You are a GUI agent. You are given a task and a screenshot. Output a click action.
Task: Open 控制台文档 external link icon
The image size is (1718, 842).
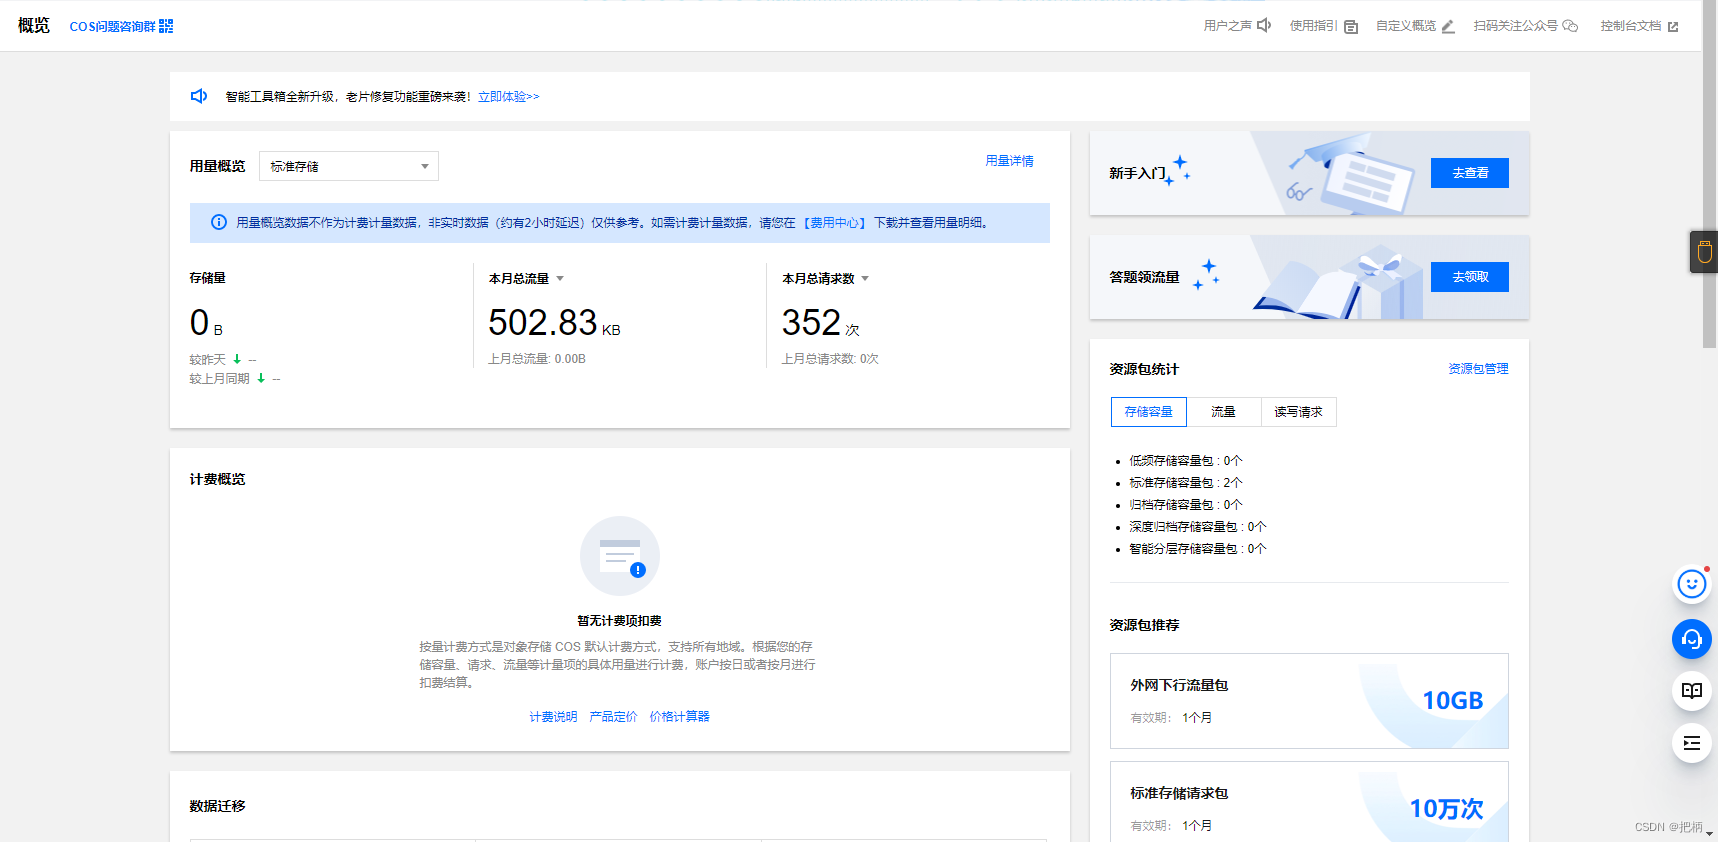1673,27
